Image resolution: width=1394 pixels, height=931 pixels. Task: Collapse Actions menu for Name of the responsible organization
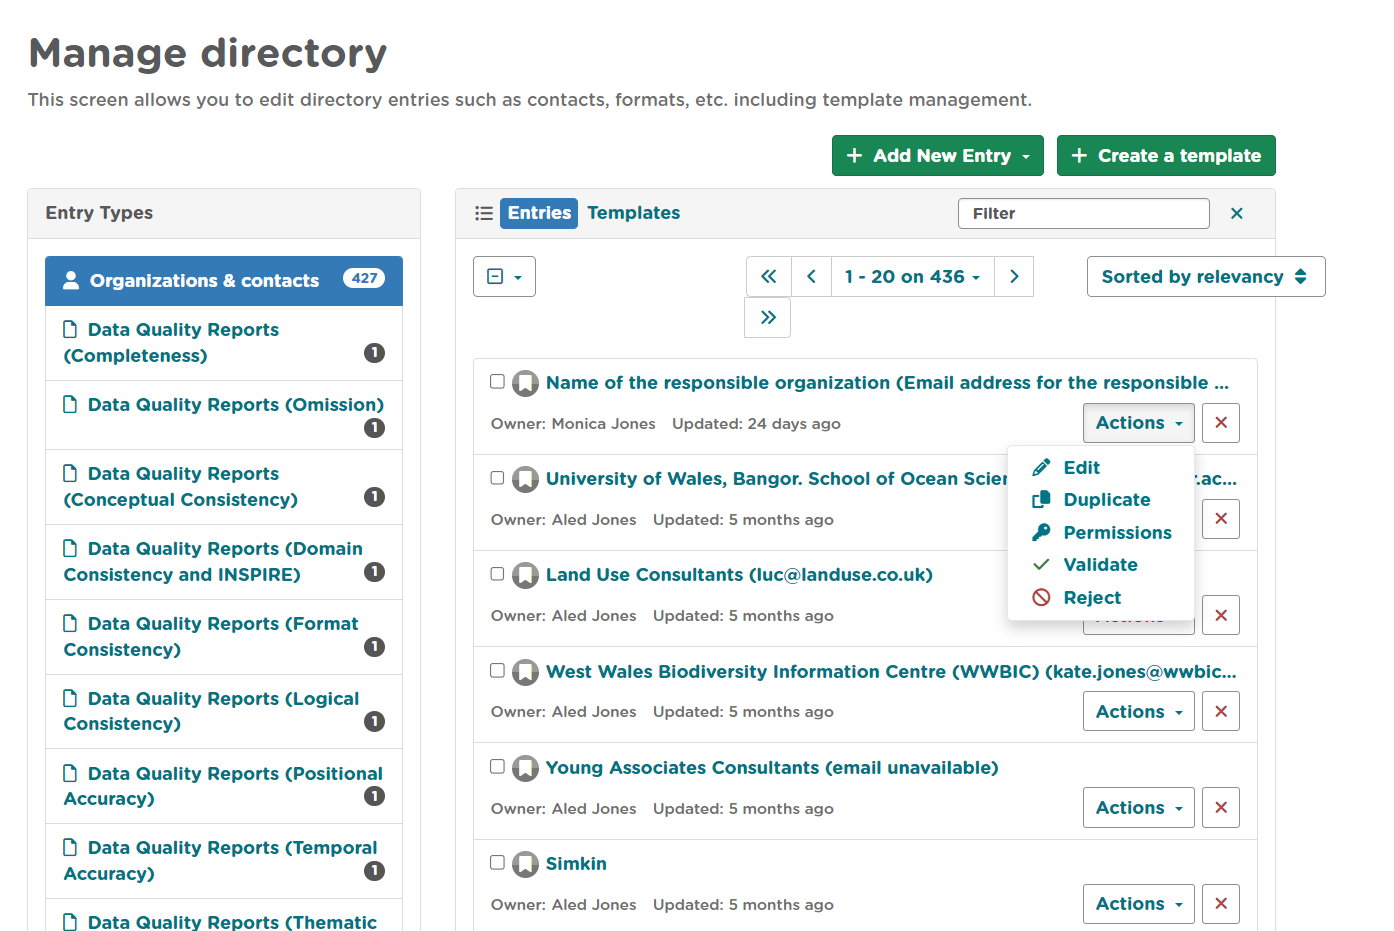(x=1139, y=423)
